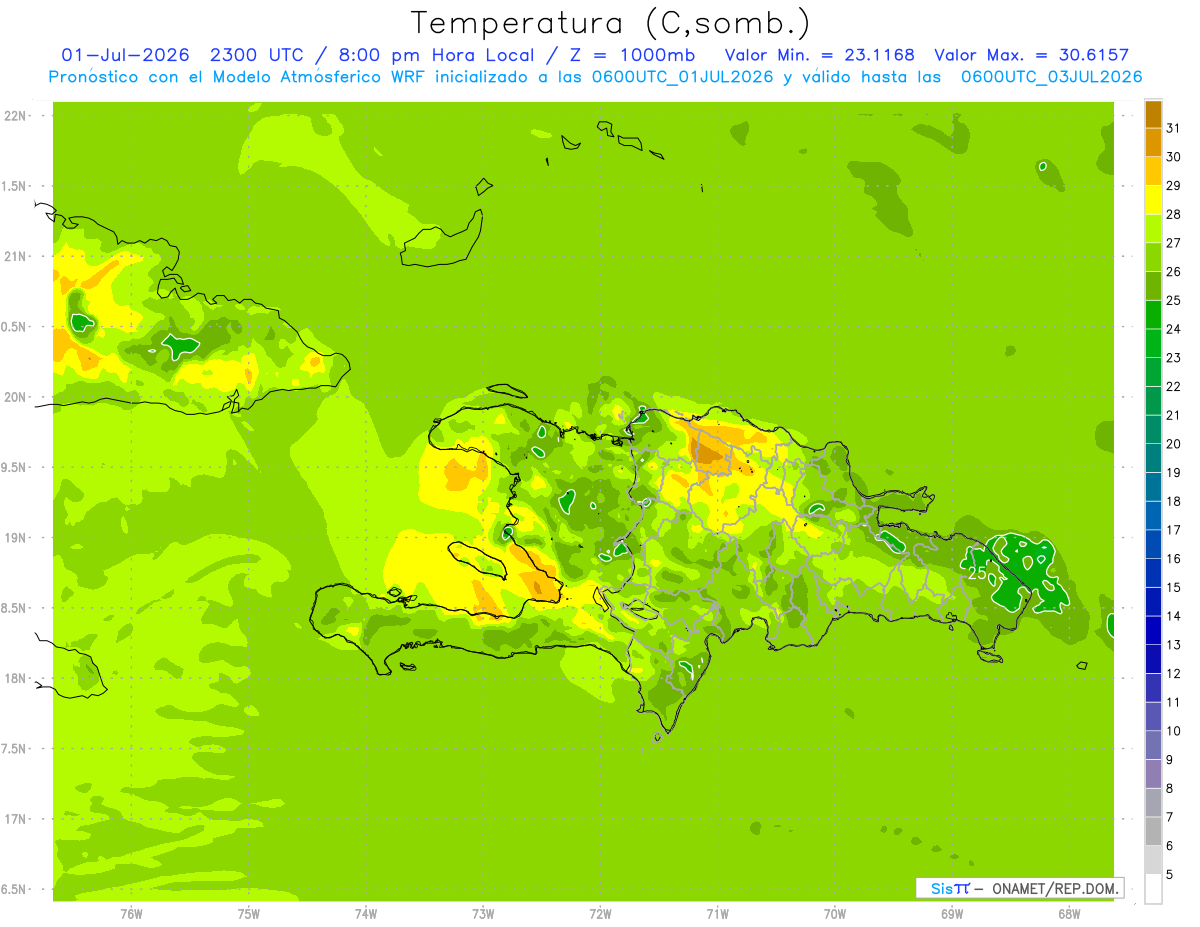The width and height of the screenshot is (1200, 927).
Task: Click the "19N" latitude label
Action: pos(15,537)
